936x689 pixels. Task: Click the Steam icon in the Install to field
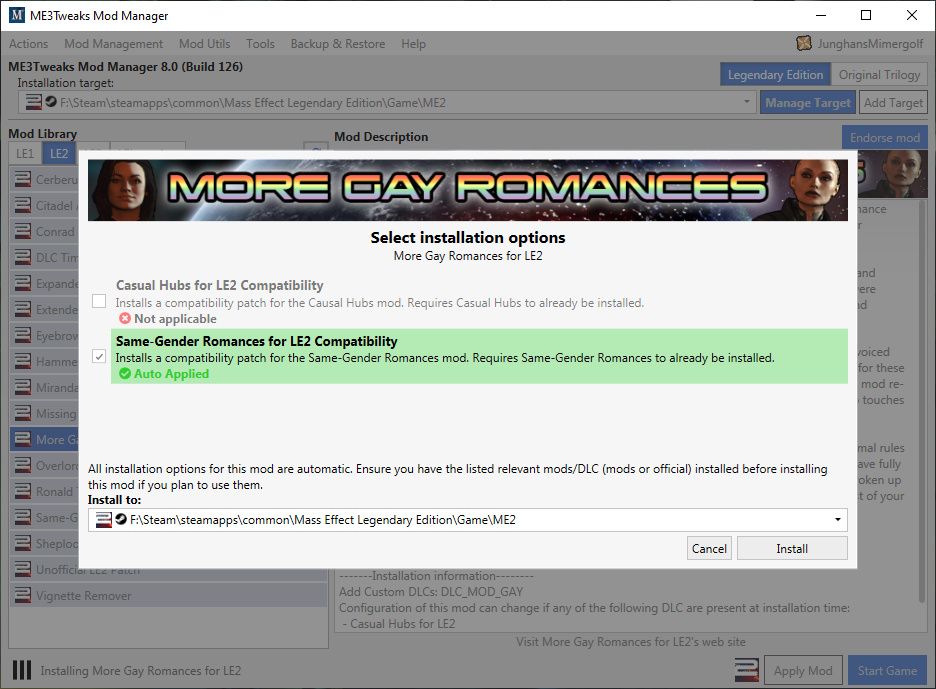point(121,519)
